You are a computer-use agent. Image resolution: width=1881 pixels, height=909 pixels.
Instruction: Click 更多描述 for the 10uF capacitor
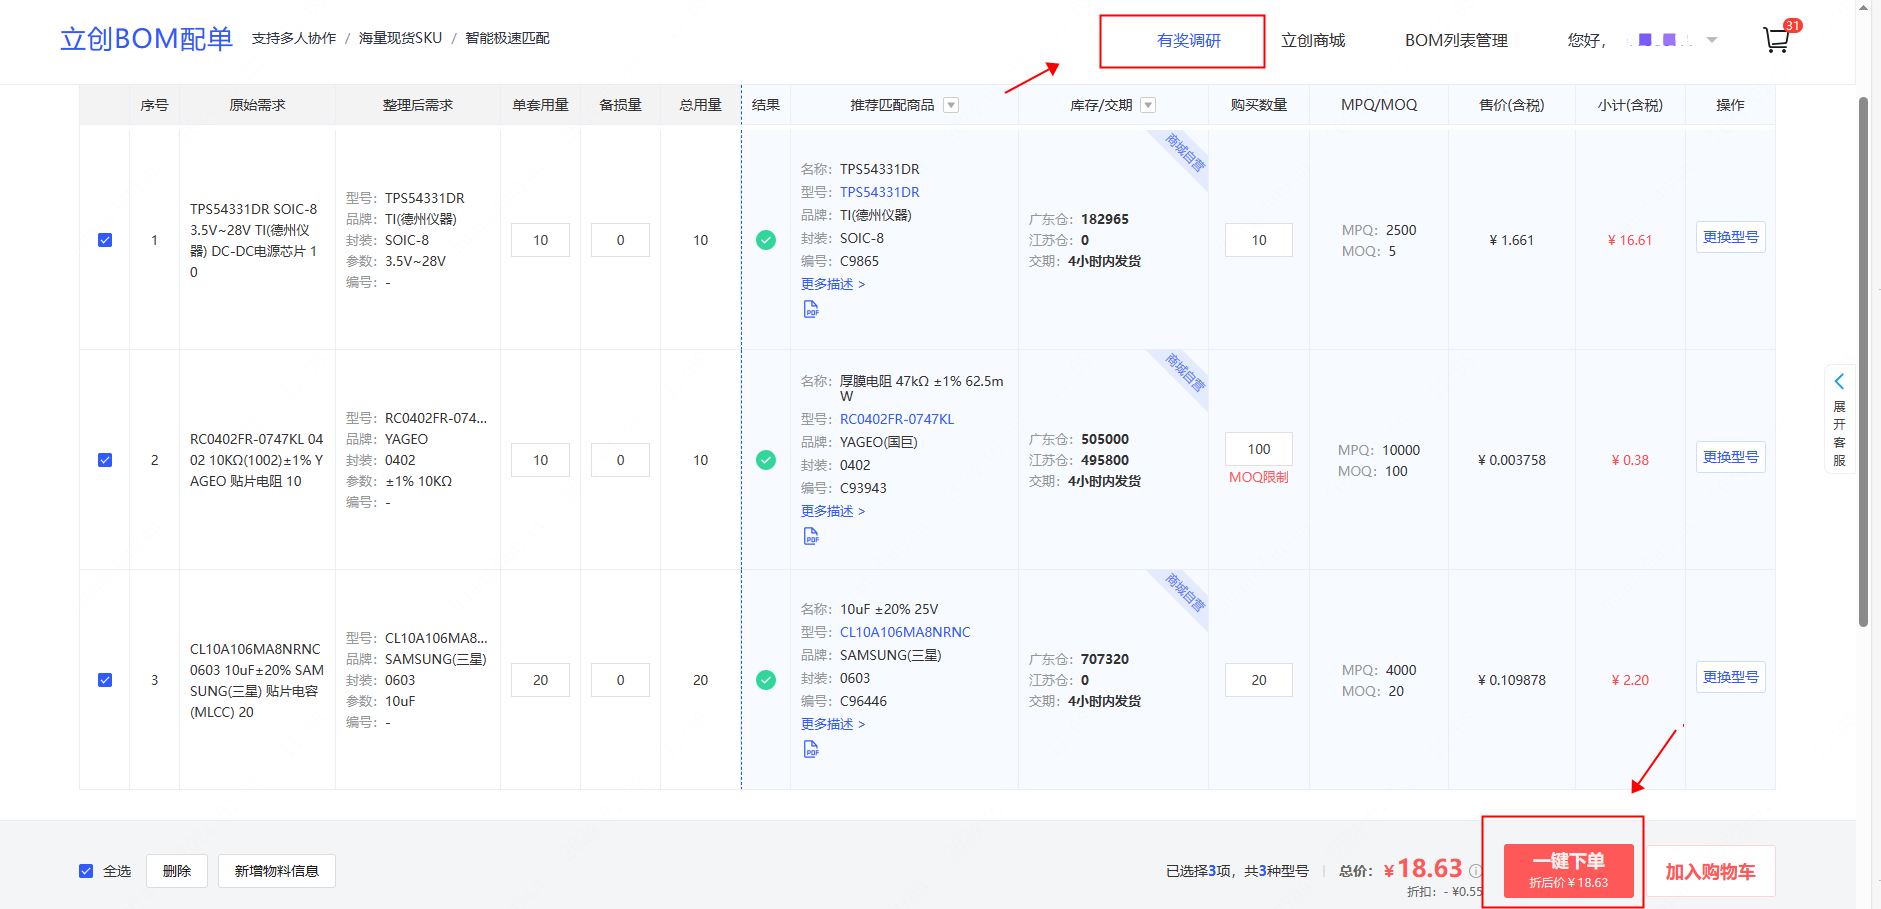pyautogui.click(x=833, y=724)
